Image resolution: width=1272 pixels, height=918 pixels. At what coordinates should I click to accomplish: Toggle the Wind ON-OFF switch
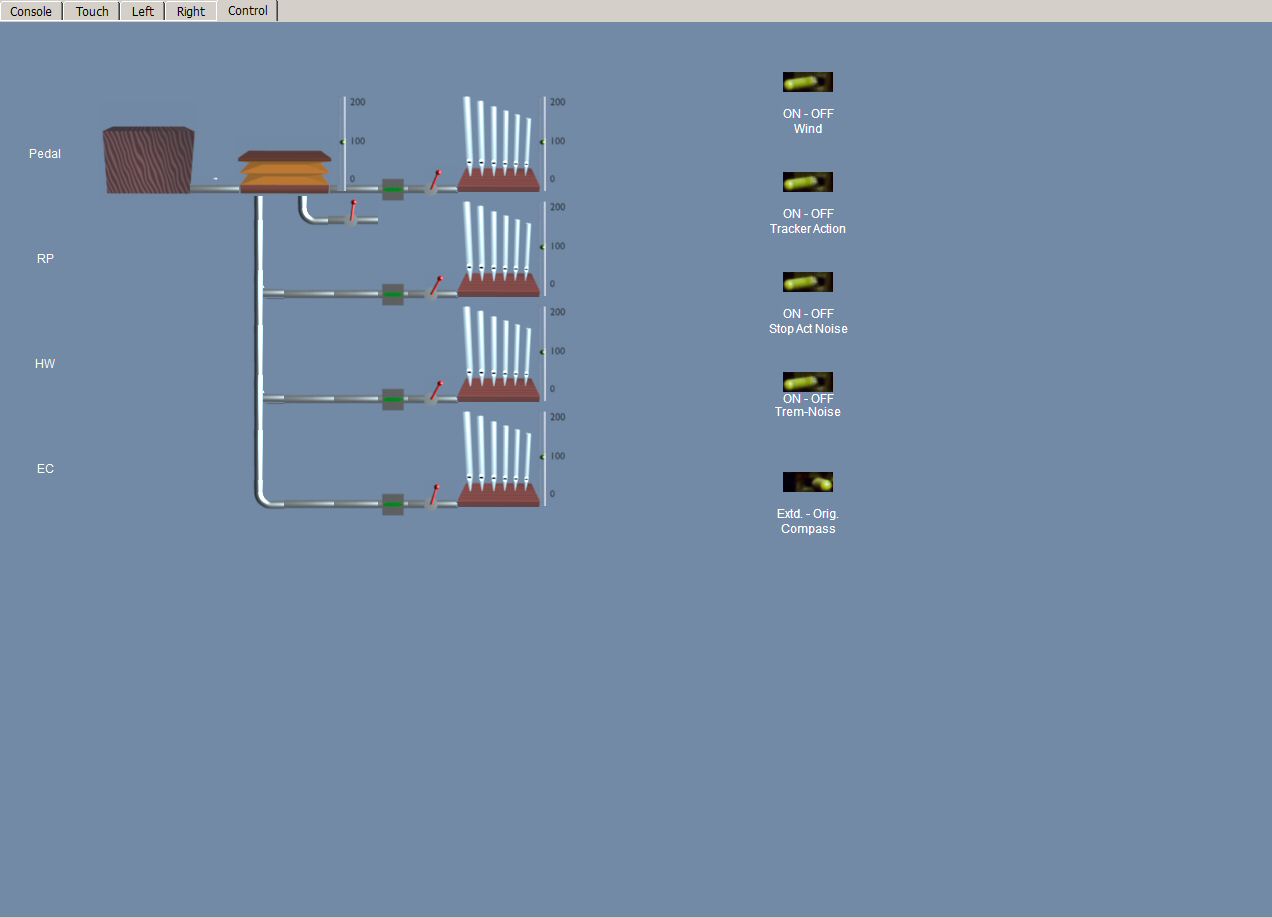pos(807,82)
